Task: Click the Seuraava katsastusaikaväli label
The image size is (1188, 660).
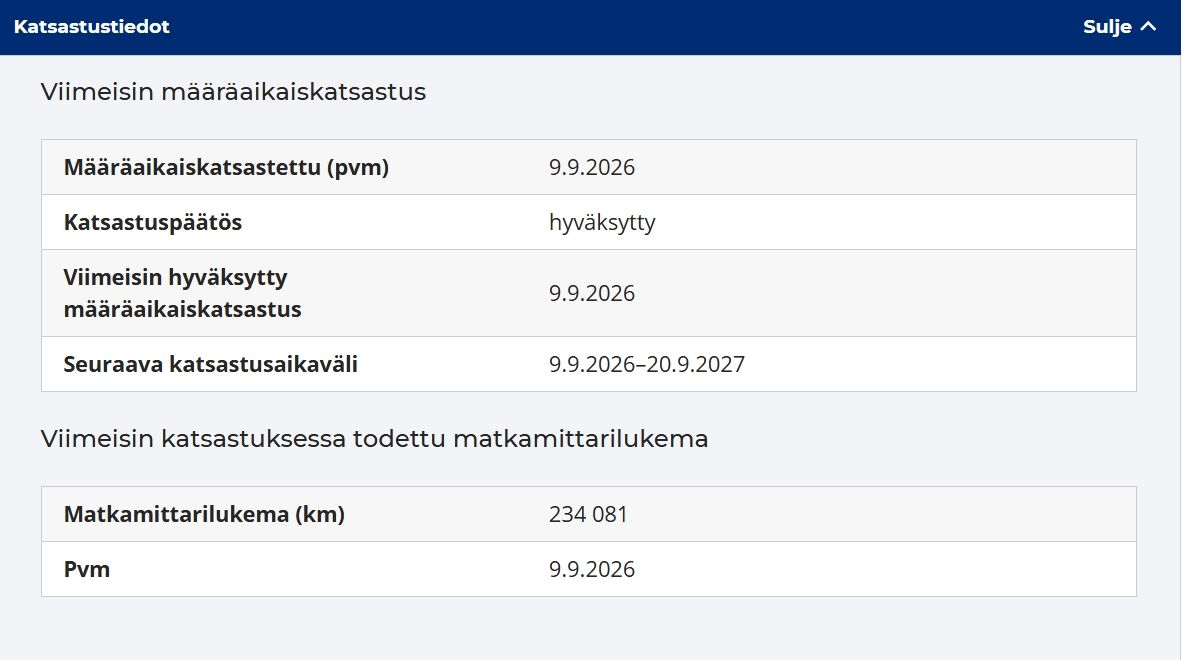Action: point(211,364)
